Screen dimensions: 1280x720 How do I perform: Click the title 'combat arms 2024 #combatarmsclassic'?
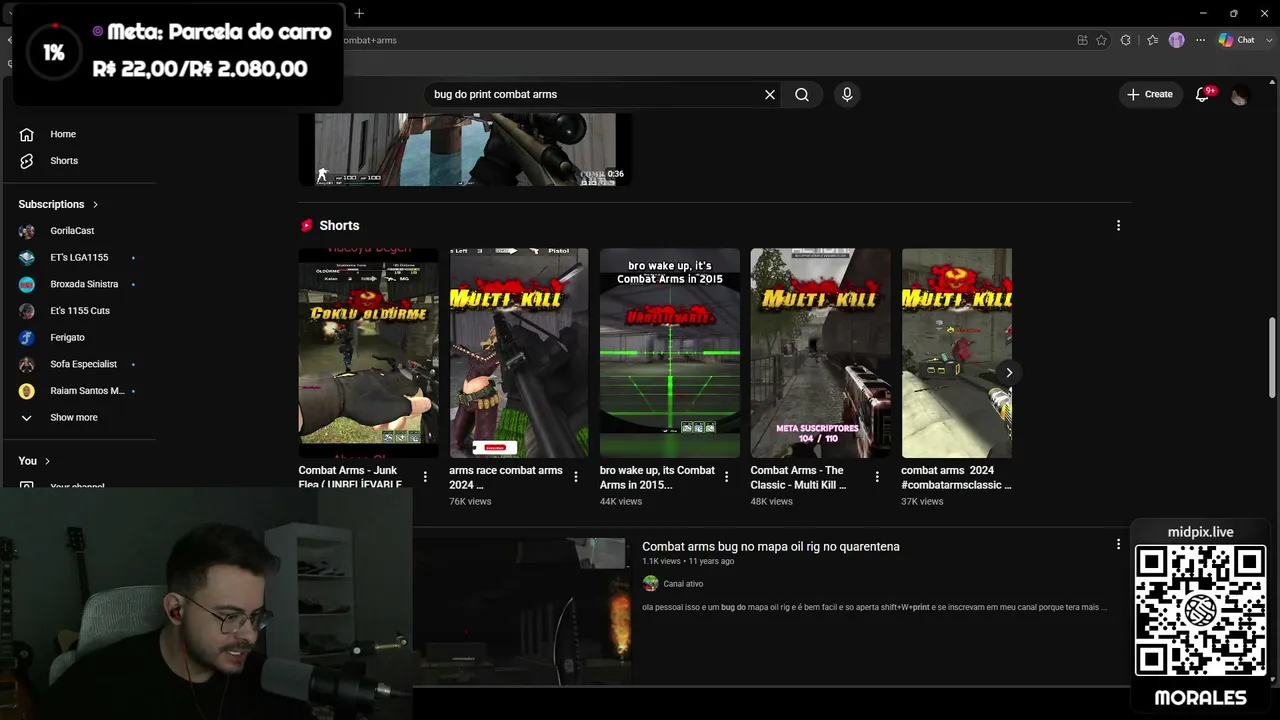(956, 477)
